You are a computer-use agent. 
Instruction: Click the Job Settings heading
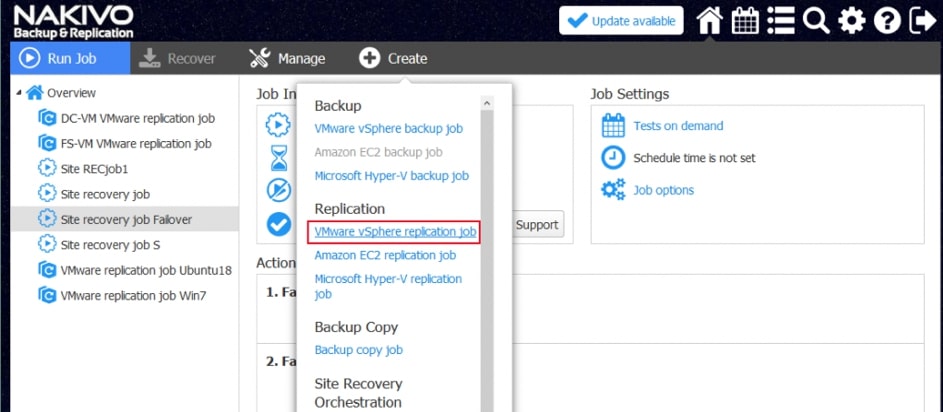[629, 94]
